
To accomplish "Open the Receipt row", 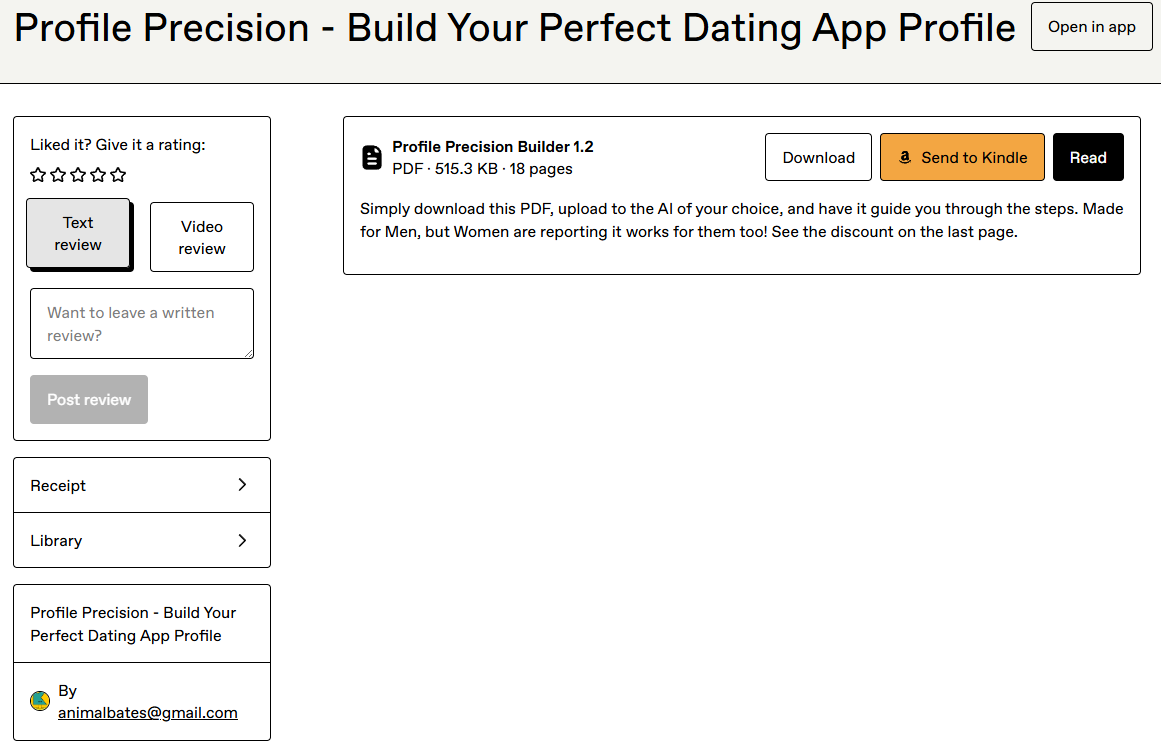I will [142, 486].
